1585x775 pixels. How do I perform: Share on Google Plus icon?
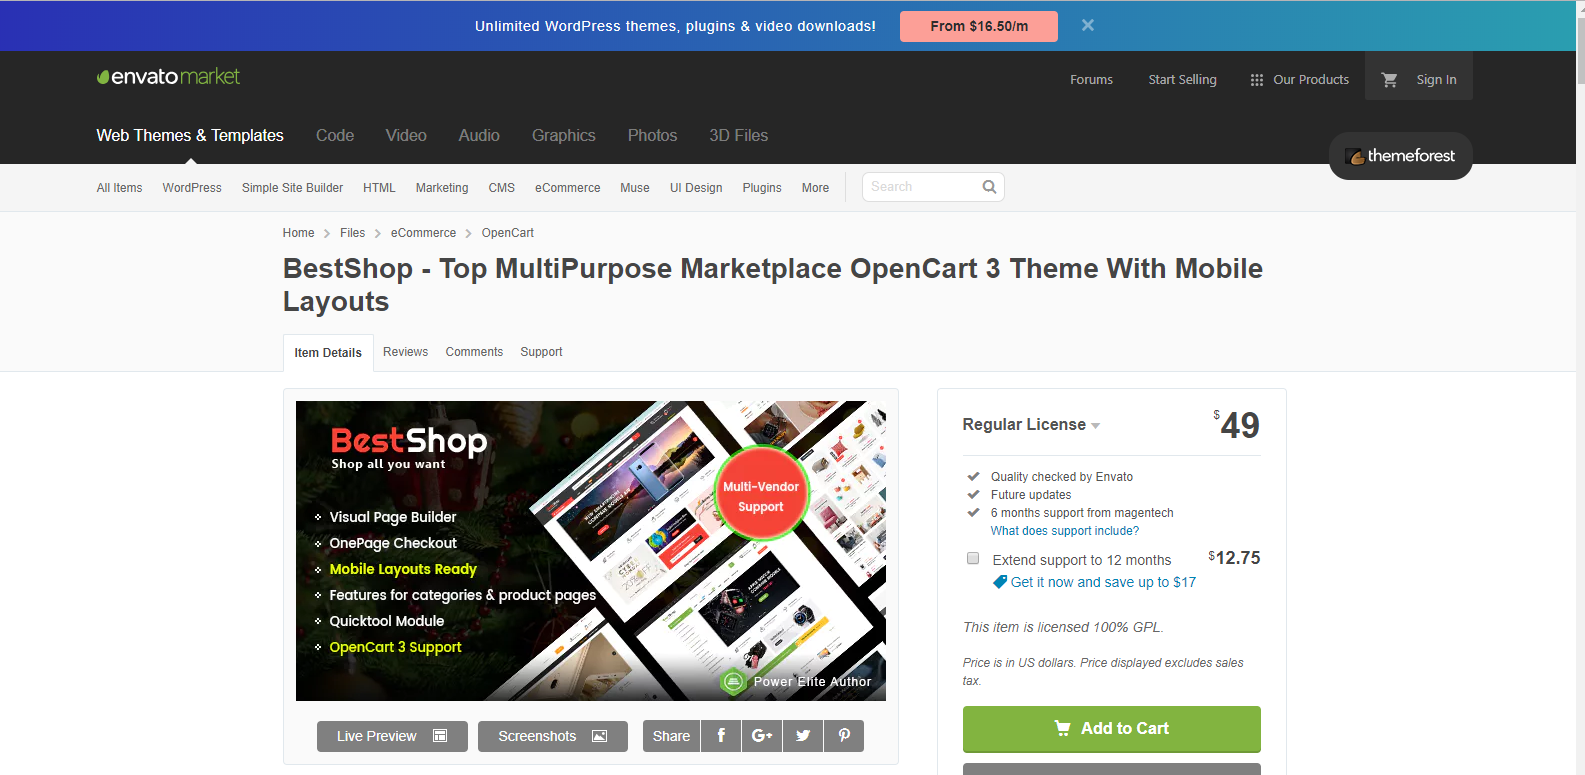click(x=762, y=736)
